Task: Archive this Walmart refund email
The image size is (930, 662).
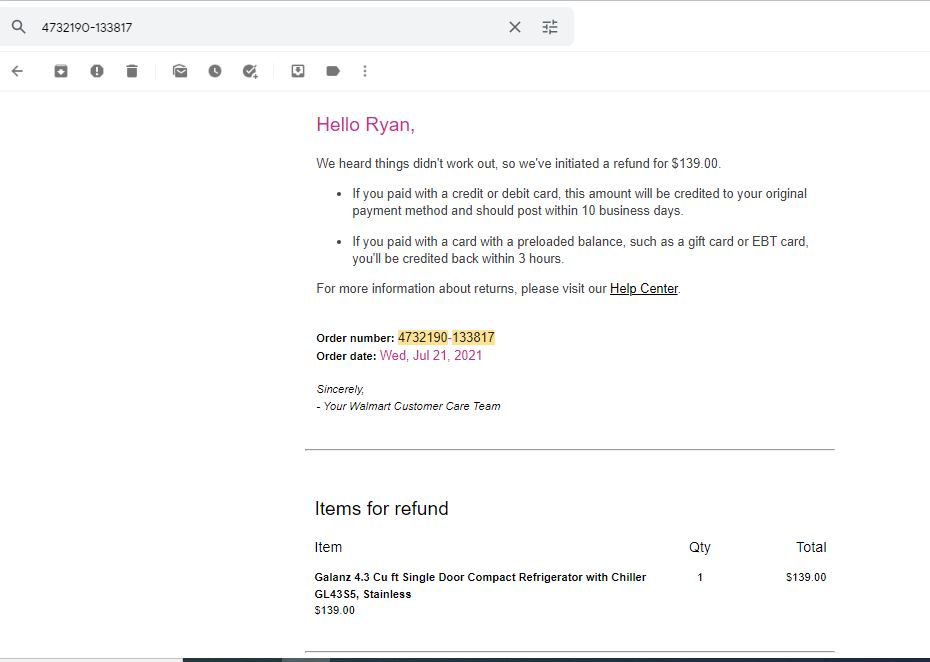Action: [x=60, y=71]
